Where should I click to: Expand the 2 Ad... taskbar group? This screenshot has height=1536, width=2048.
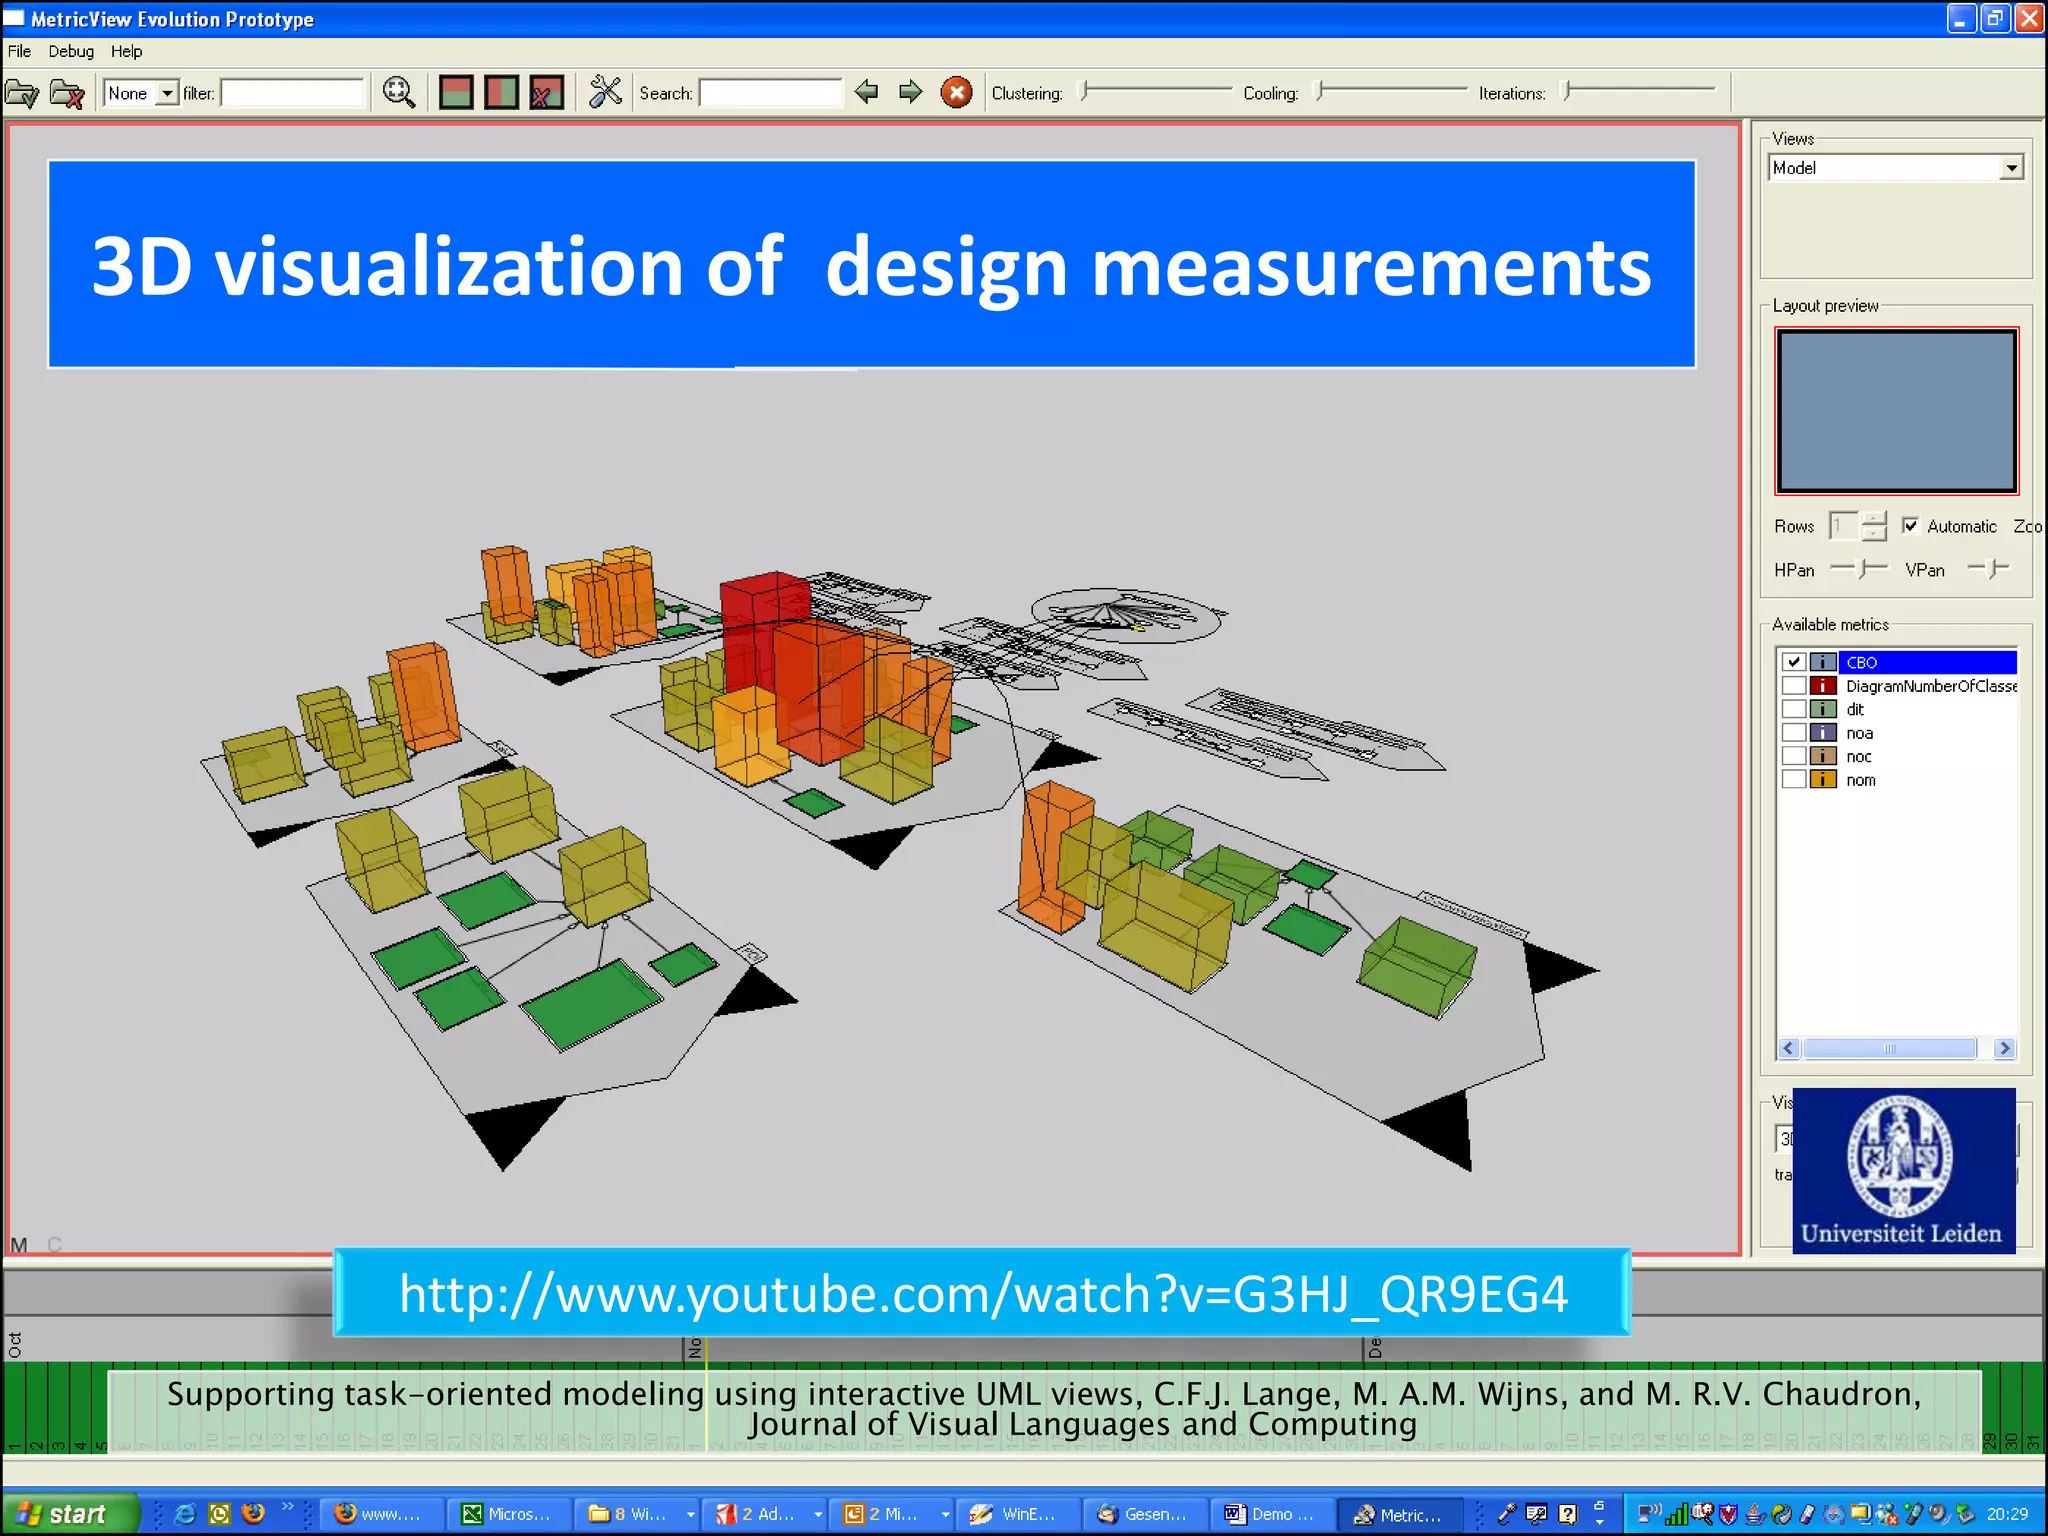tap(818, 1514)
